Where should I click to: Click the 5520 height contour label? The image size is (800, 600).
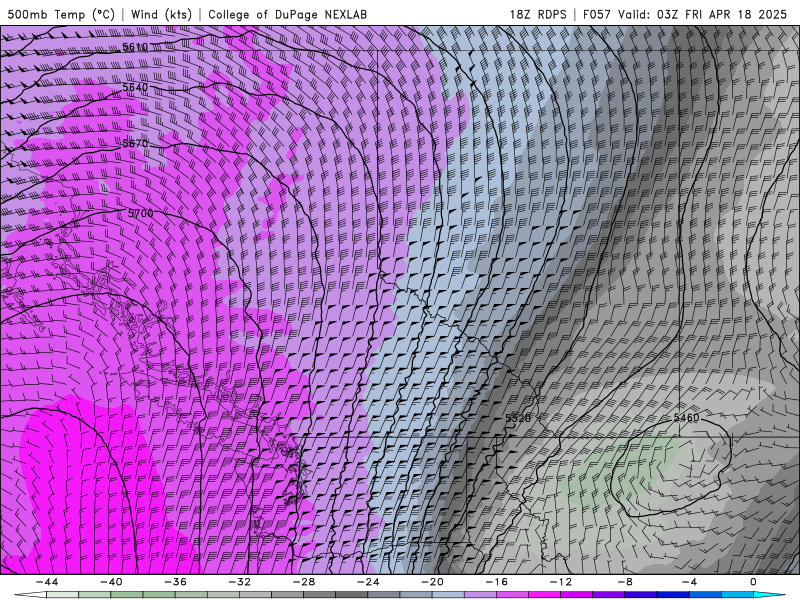pos(518,418)
